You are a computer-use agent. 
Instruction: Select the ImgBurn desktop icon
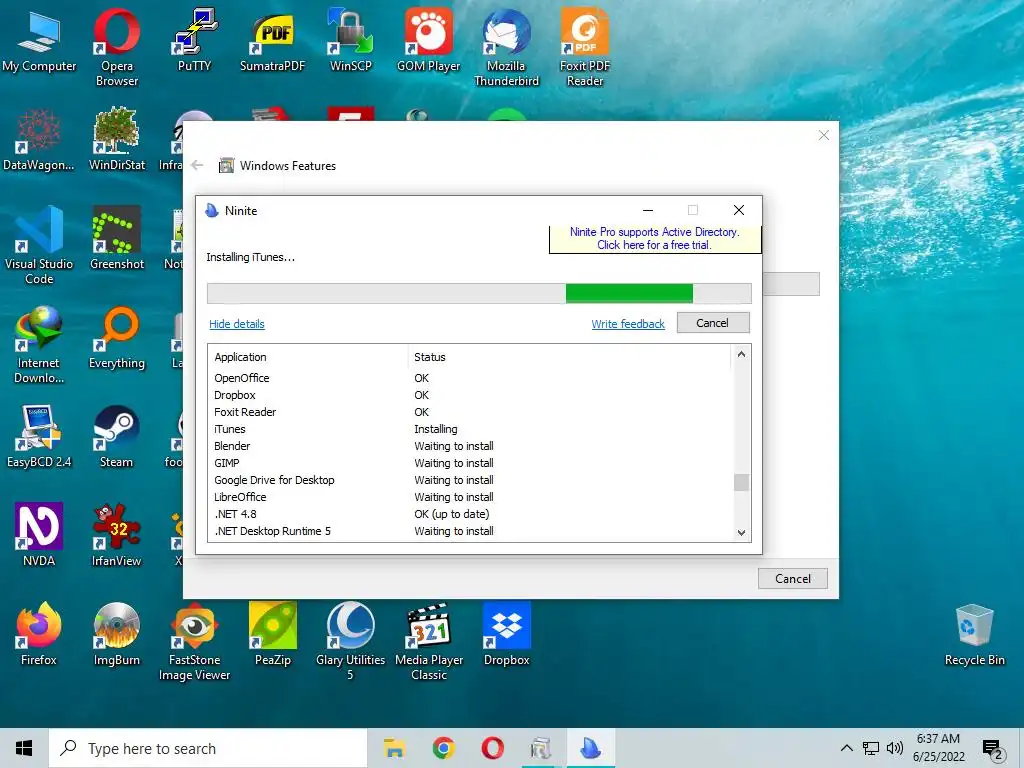point(117,635)
